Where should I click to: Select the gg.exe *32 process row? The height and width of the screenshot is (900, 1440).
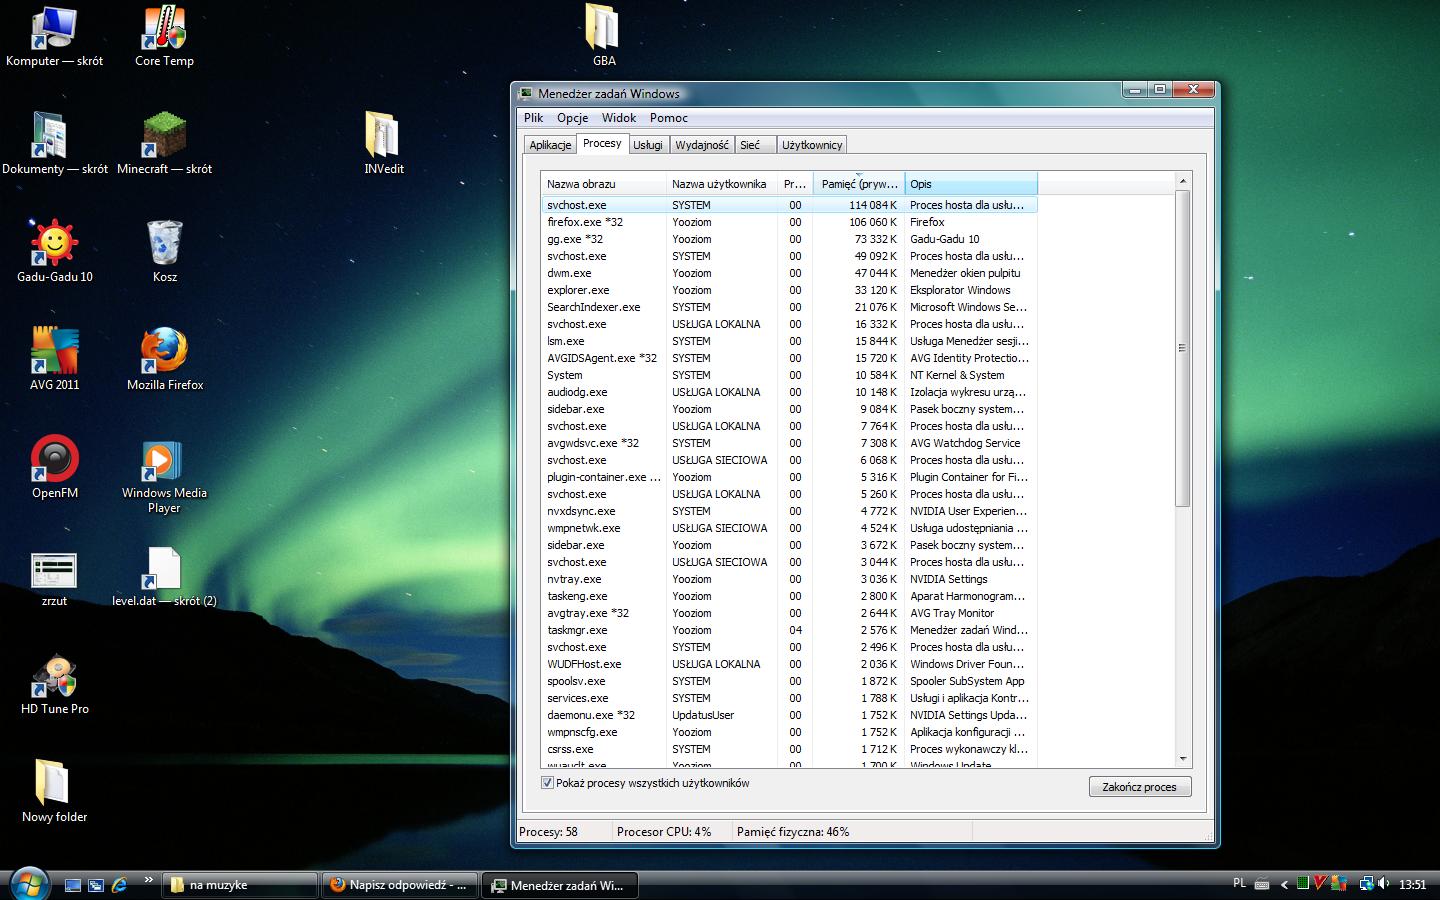pyautogui.click(x=788, y=239)
